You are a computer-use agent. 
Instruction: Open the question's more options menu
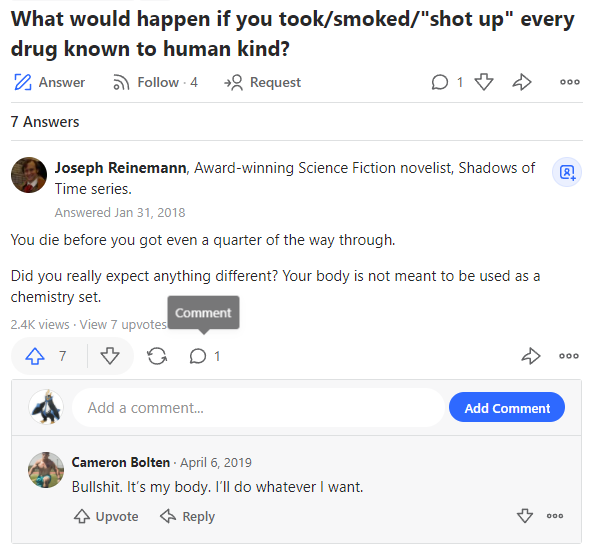pos(570,82)
